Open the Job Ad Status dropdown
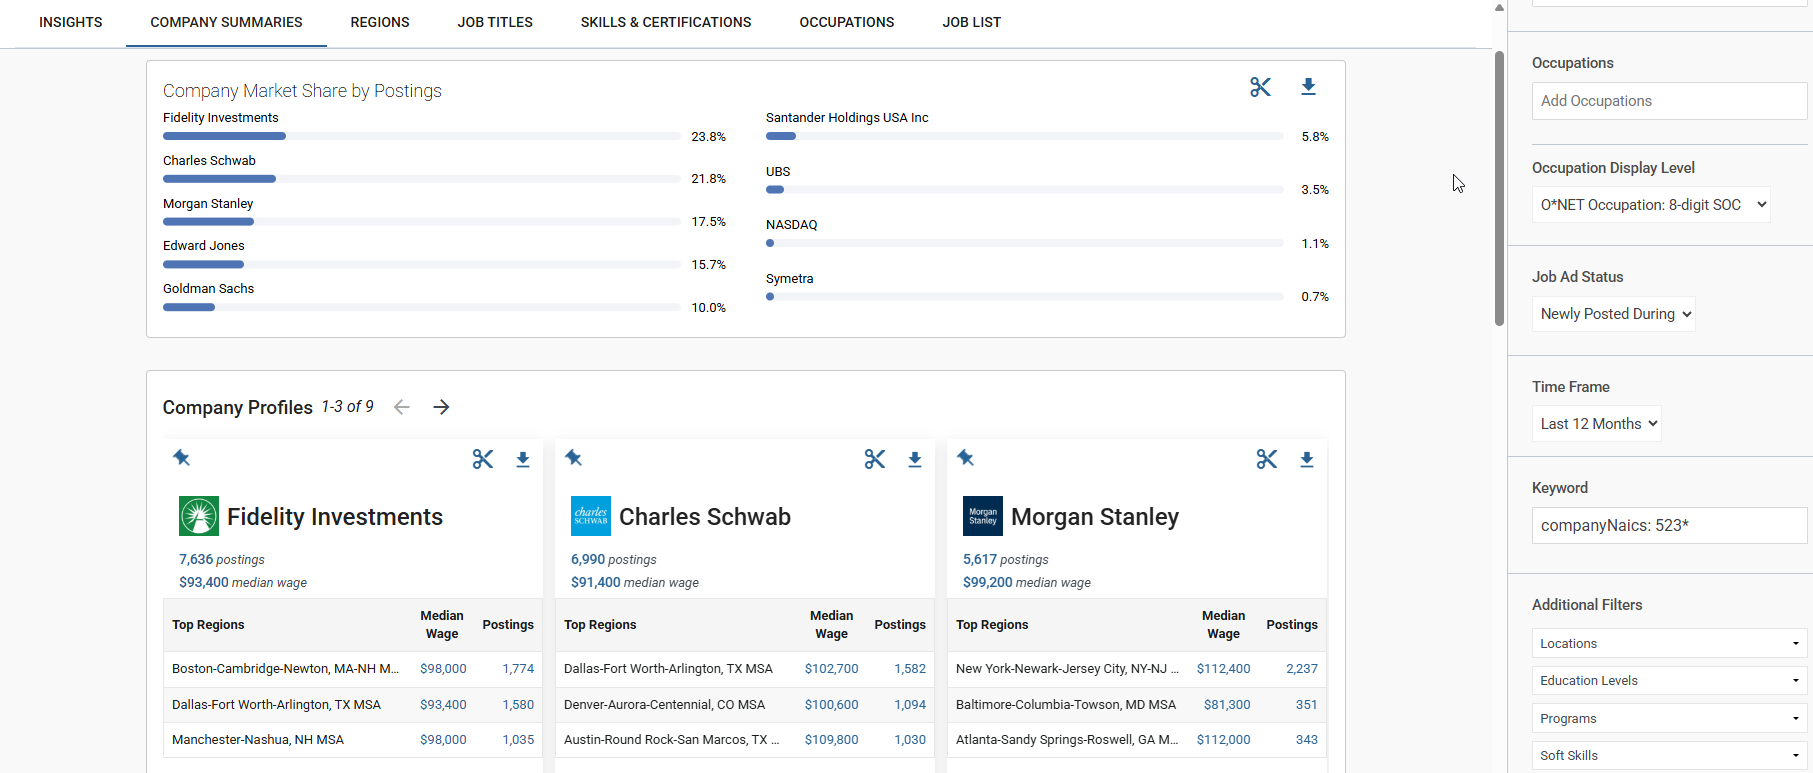The image size is (1813, 773). [1614, 314]
